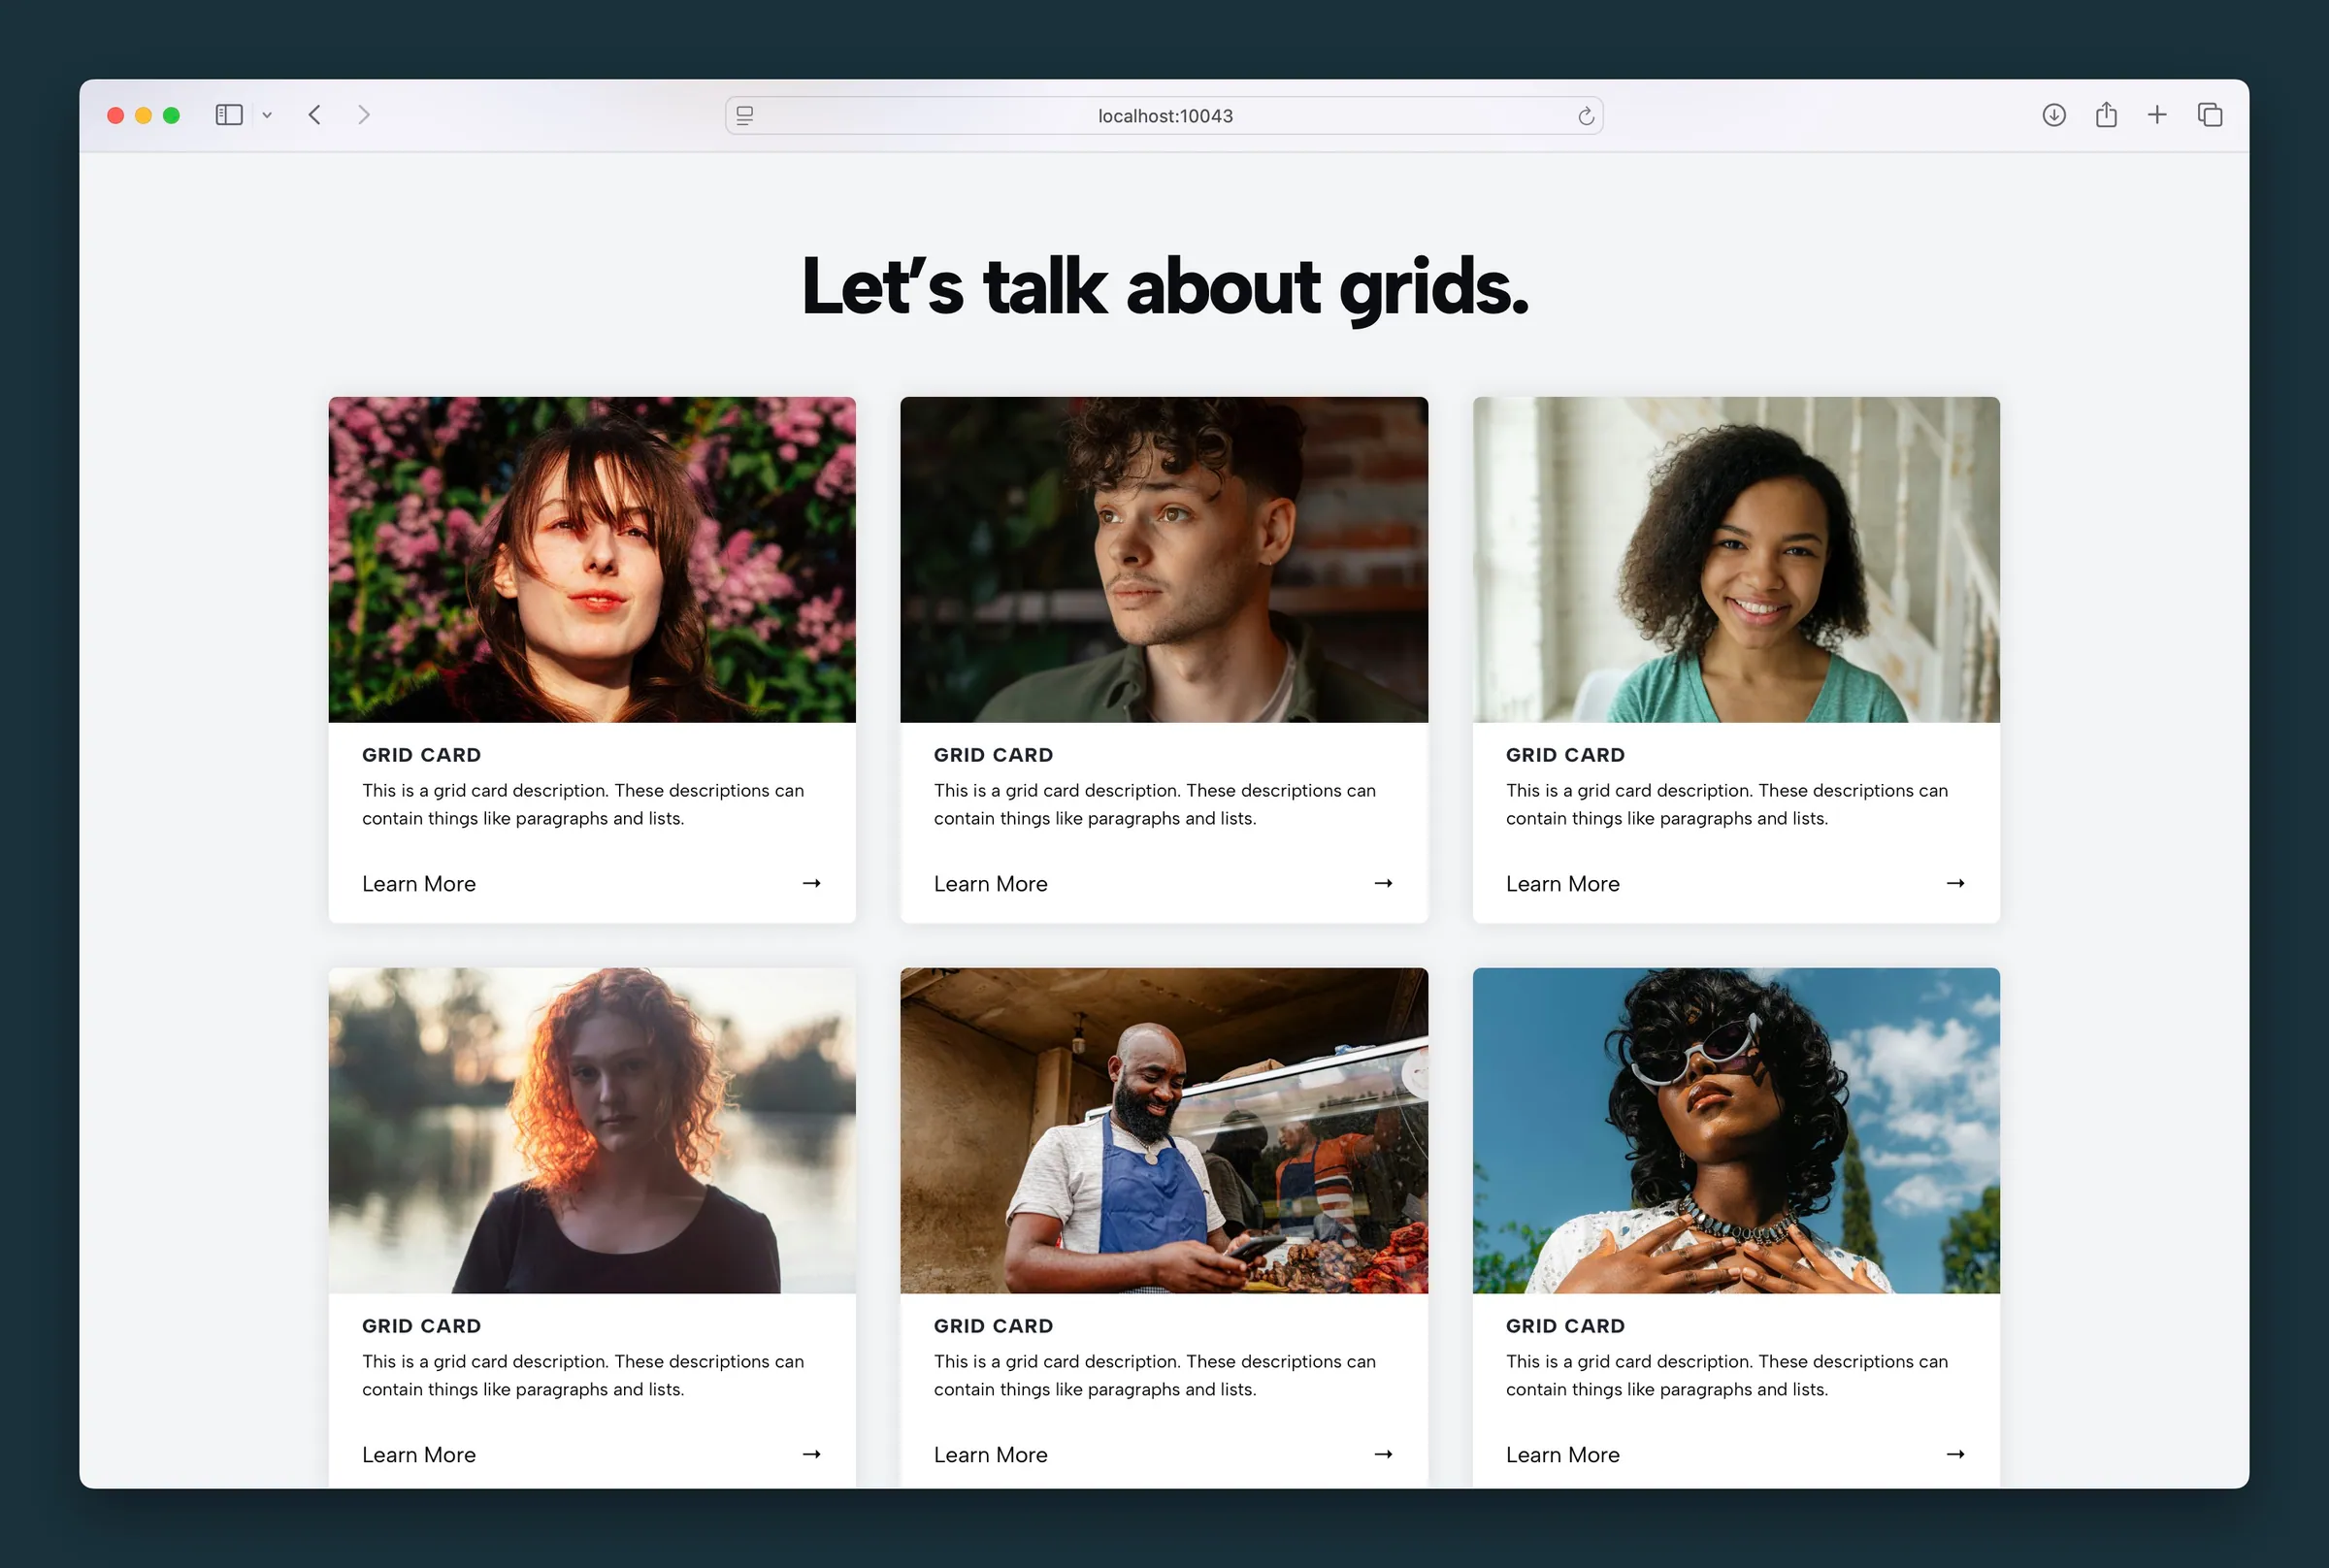The image size is (2329, 1568).
Task: Click the arrow icon on the red-haired woman card
Action: pos(812,1454)
